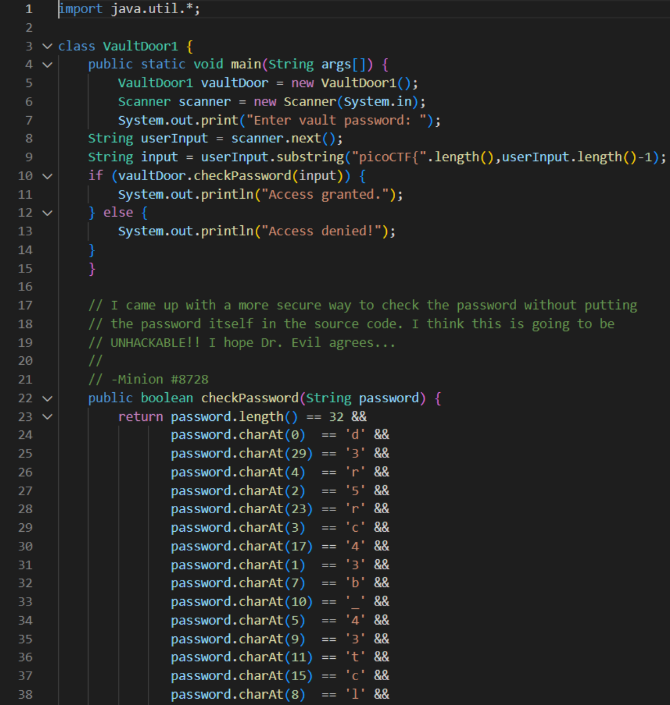Screen dimensions: 670x705
Task: Click line number 1 in the gutter
Action: click(x=28, y=9)
